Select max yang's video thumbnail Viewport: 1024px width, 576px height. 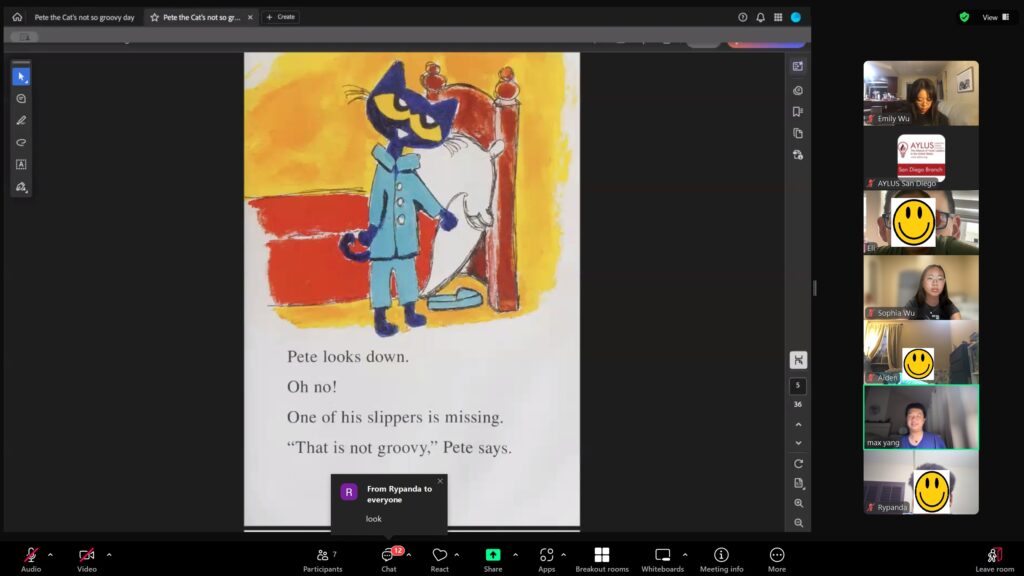click(921, 418)
